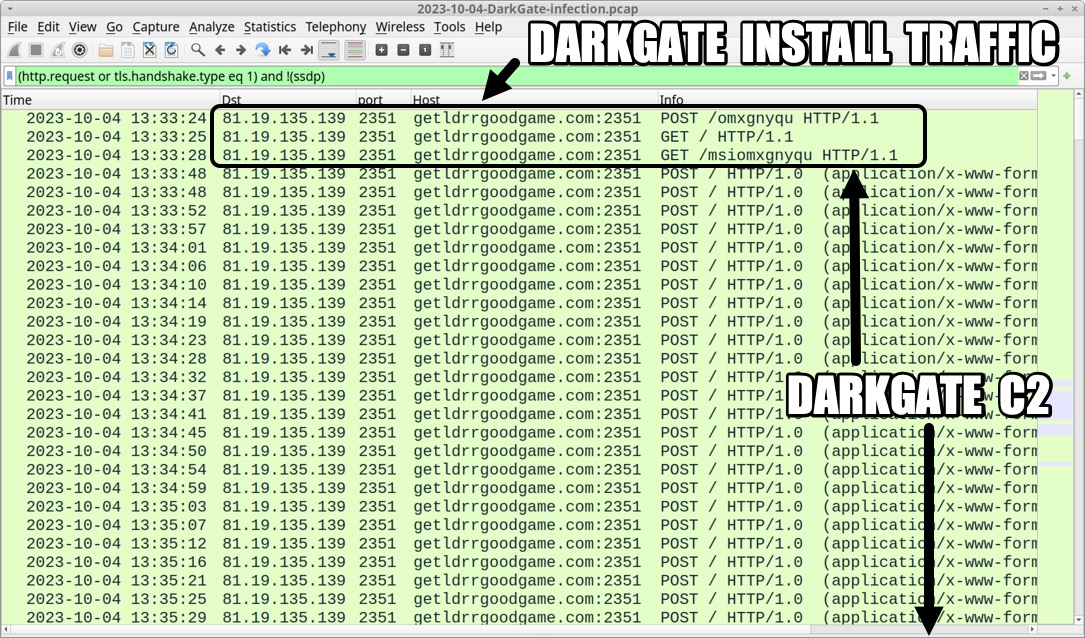
Task: Click the Go to specified packet icon
Action: point(262,50)
